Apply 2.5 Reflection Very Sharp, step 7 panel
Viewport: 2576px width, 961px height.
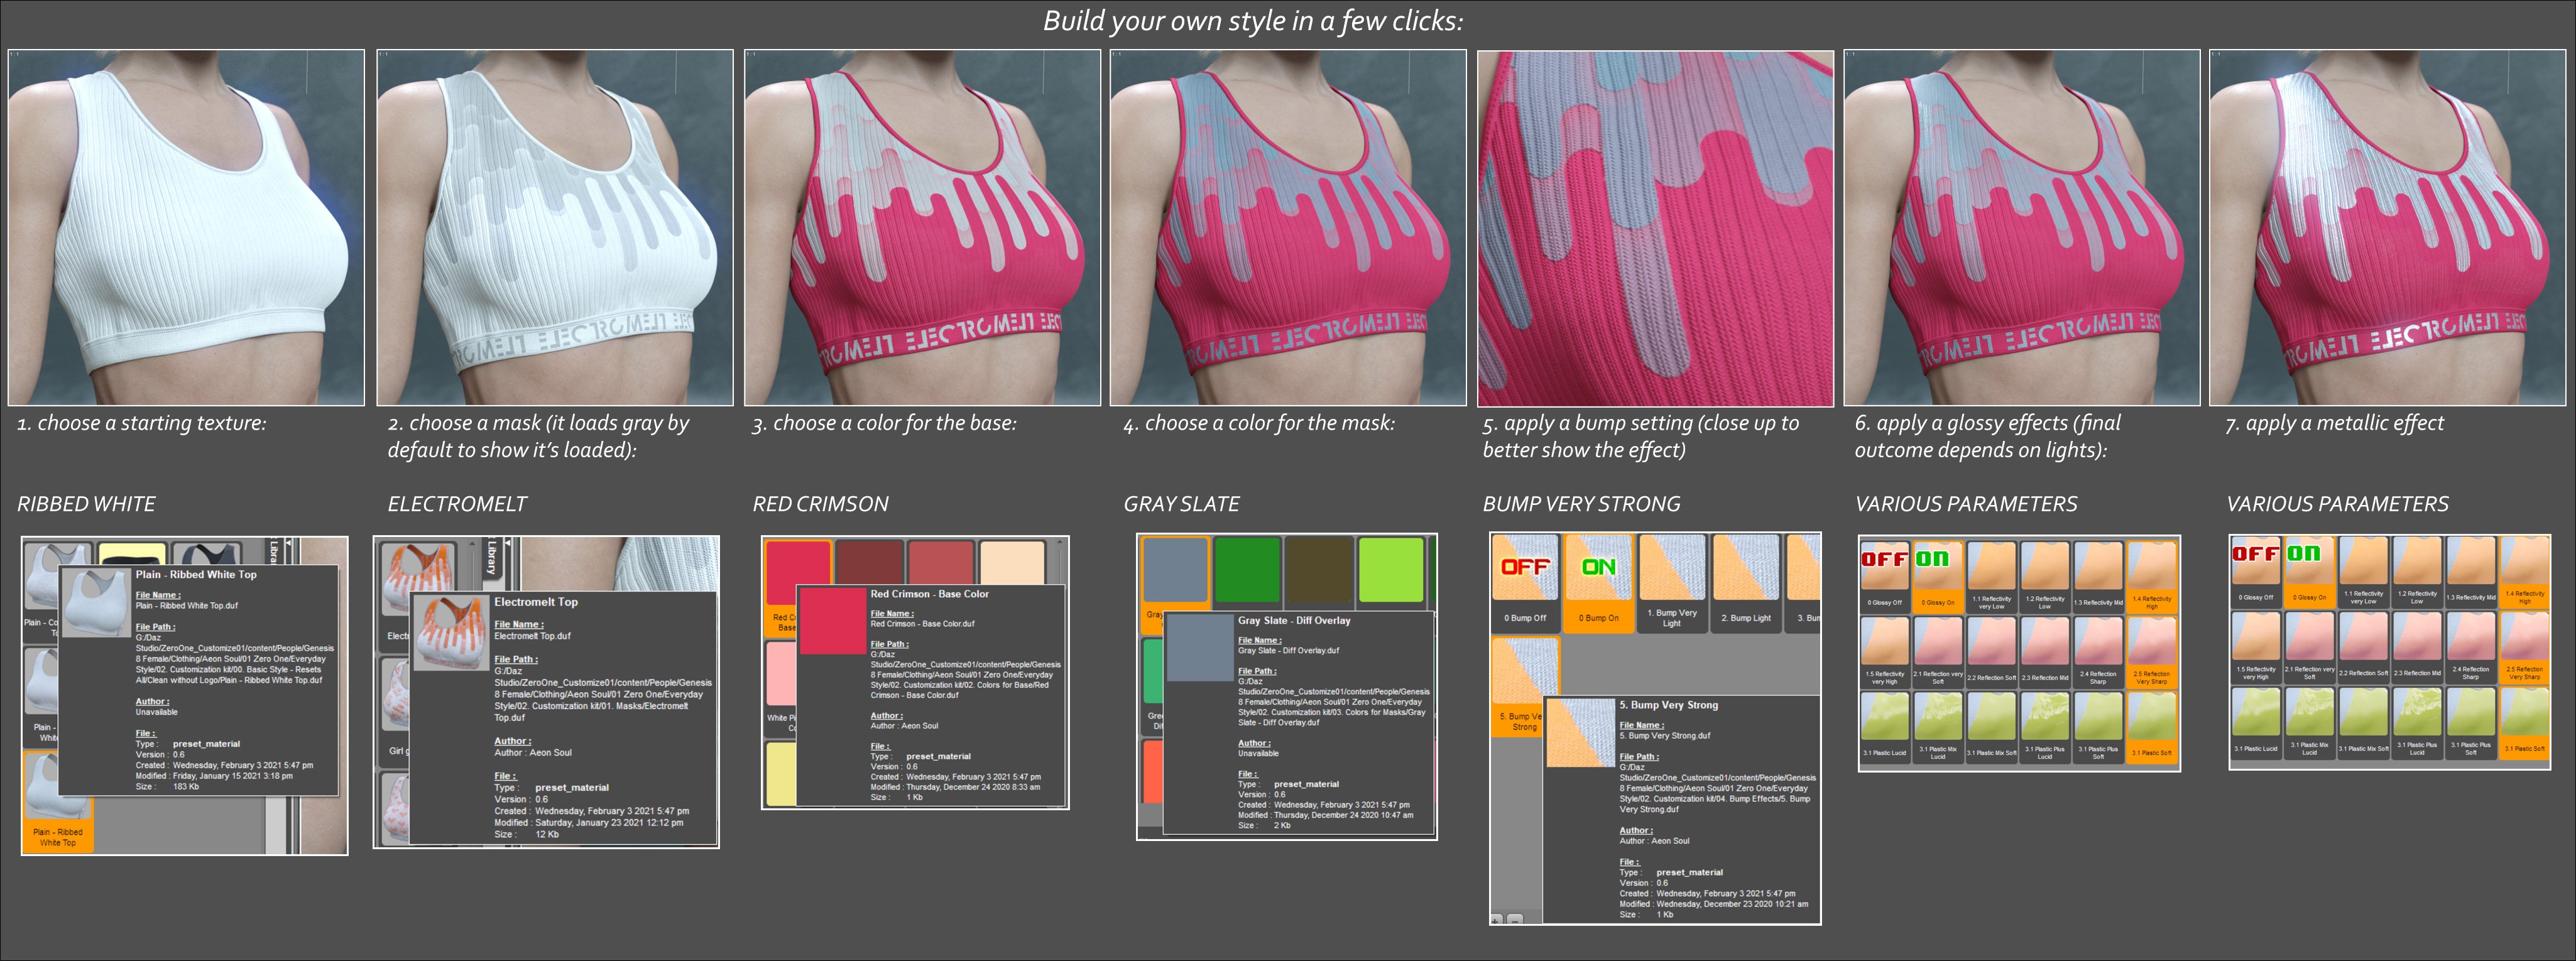point(2524,647)
